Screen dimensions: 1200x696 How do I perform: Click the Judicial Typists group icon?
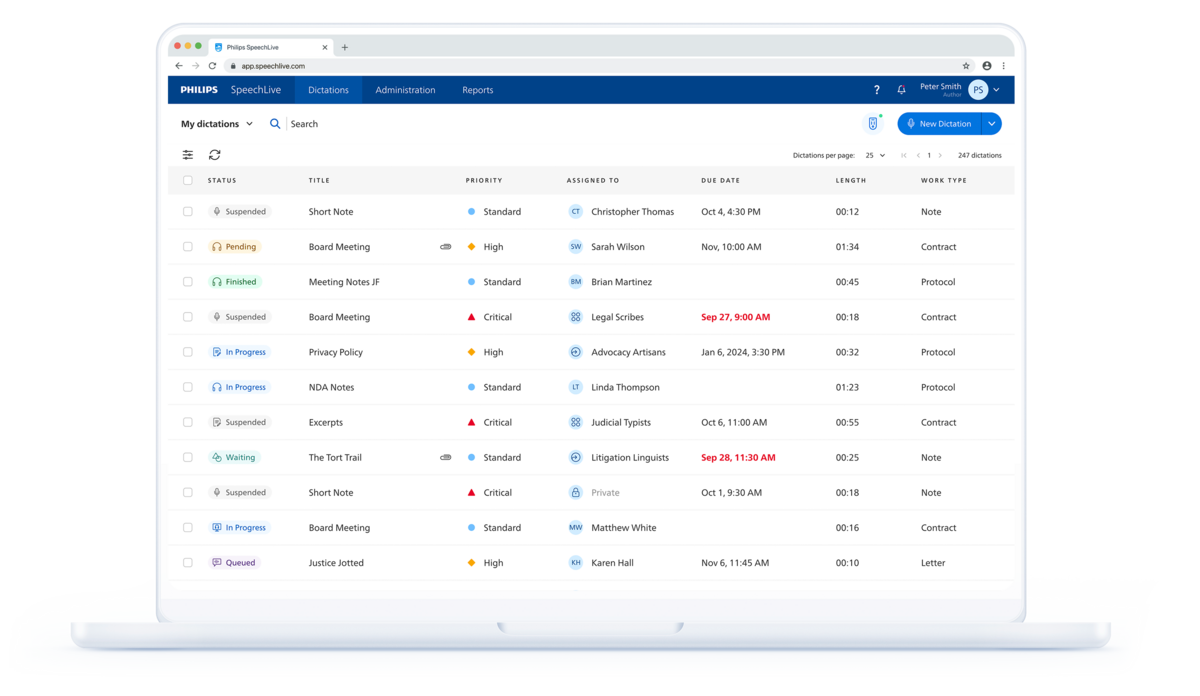click(576, 422)
